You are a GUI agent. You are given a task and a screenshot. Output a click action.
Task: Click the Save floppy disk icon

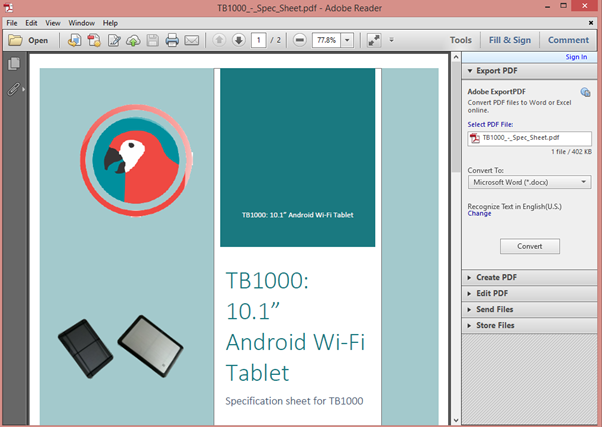(152, 41)
